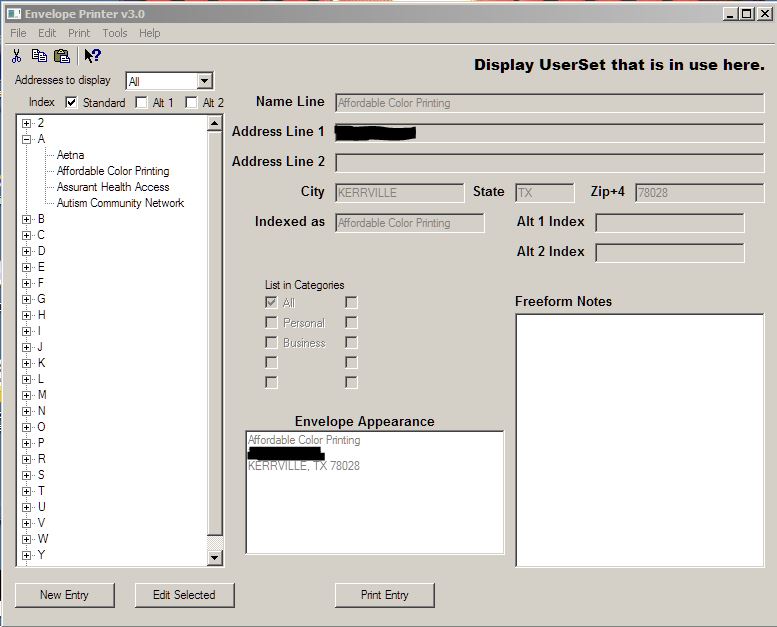Screen dimensions: 777x627
Task: Expand the S group in address tree
Action: point(27,475)
